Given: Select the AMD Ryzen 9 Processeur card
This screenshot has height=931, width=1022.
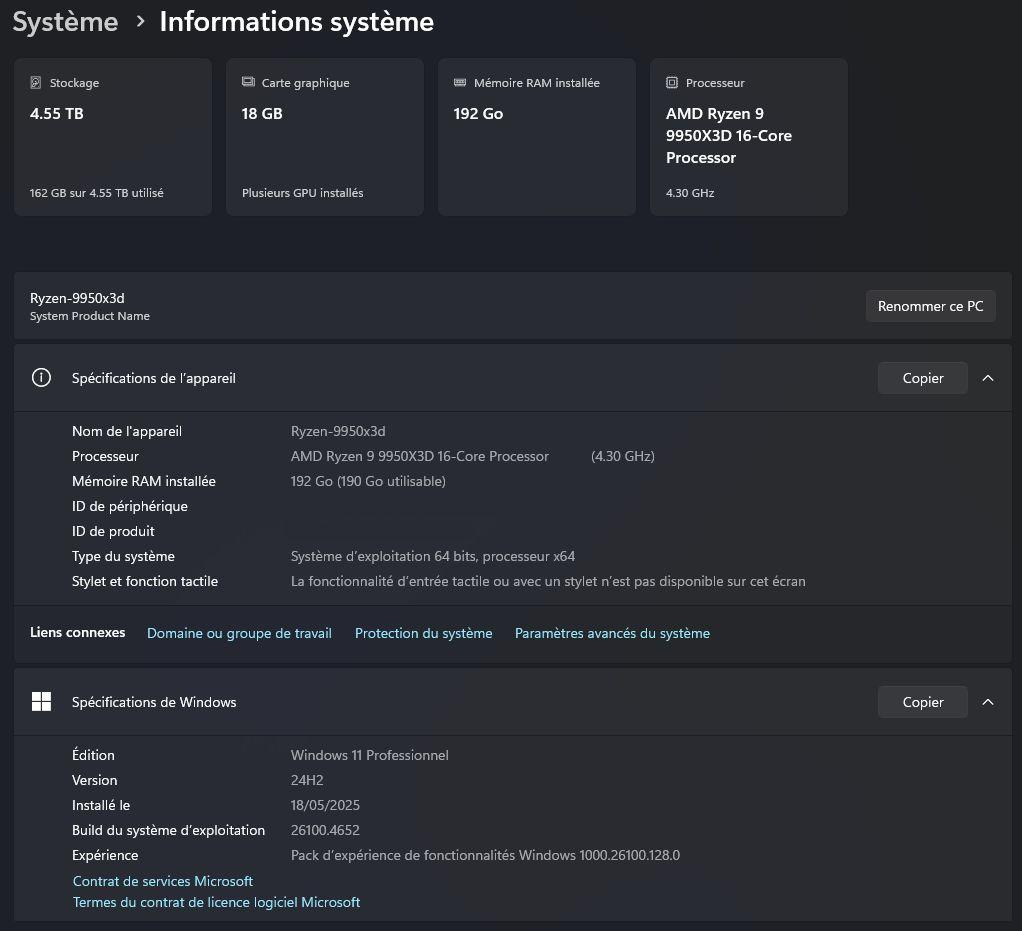Looking at the screenshot, I should tap(749, 137).
